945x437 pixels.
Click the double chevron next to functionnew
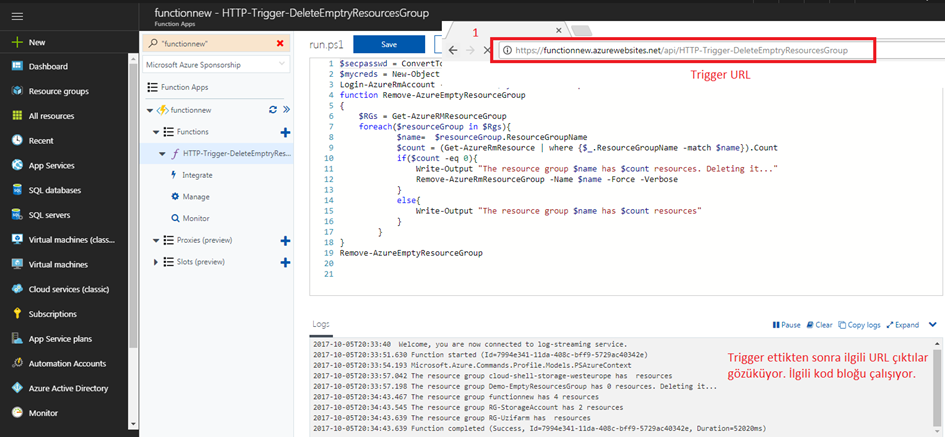(x=286, y=110)
